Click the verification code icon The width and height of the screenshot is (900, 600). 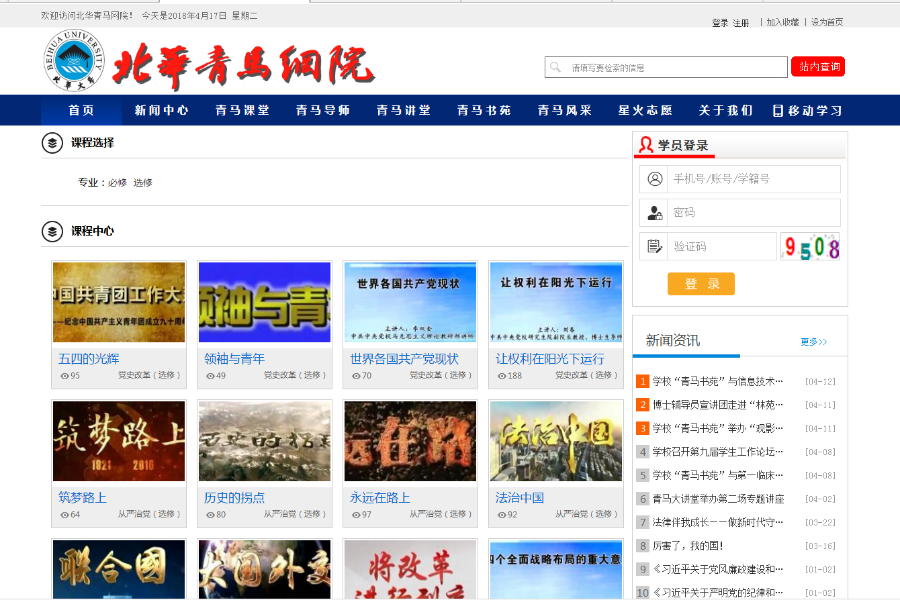tap(654, 246)
